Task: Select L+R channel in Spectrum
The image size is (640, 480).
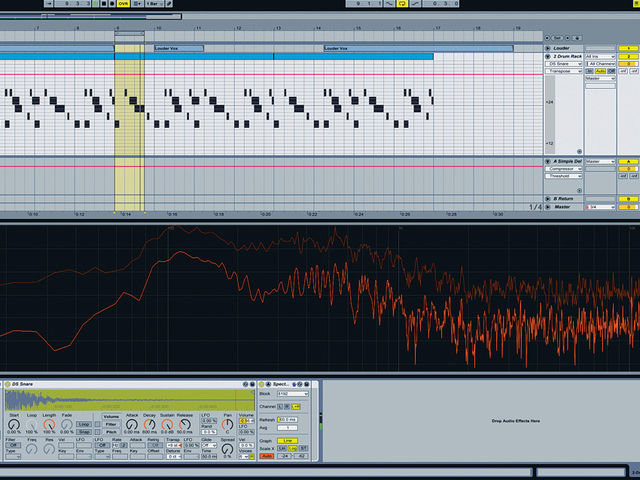Action: pyautogui.click(x=296, y=407)
